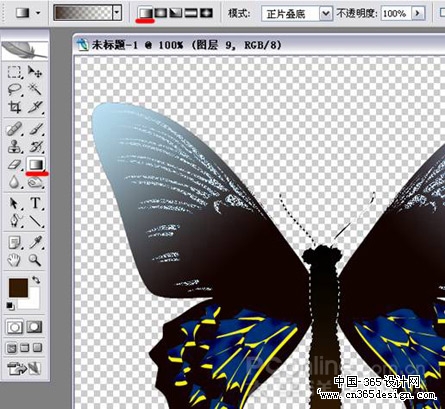Viewport: 445px width, 409px height.
Task: Select the Magic Wand tool
Action: pyautogui.click(x=35, y=89)
